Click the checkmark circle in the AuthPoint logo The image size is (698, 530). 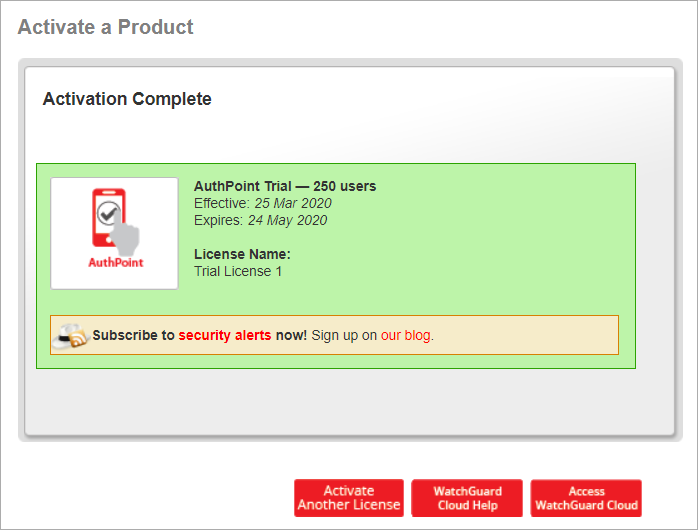pyautogui.click(x=108, y=213)
